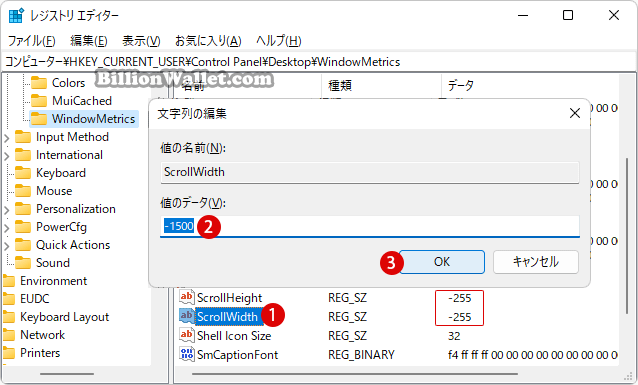Open the お気に入り(A) menu

click(208, 41)
